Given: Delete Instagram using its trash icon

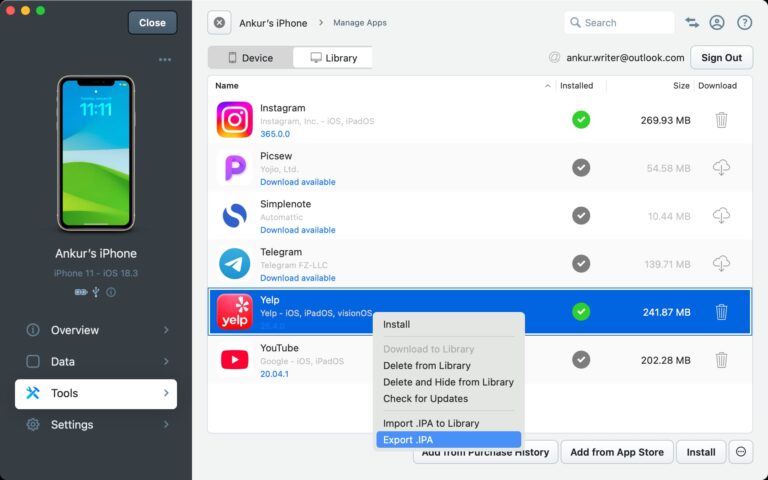Looking at the screenshot, I should click(721, 120).
